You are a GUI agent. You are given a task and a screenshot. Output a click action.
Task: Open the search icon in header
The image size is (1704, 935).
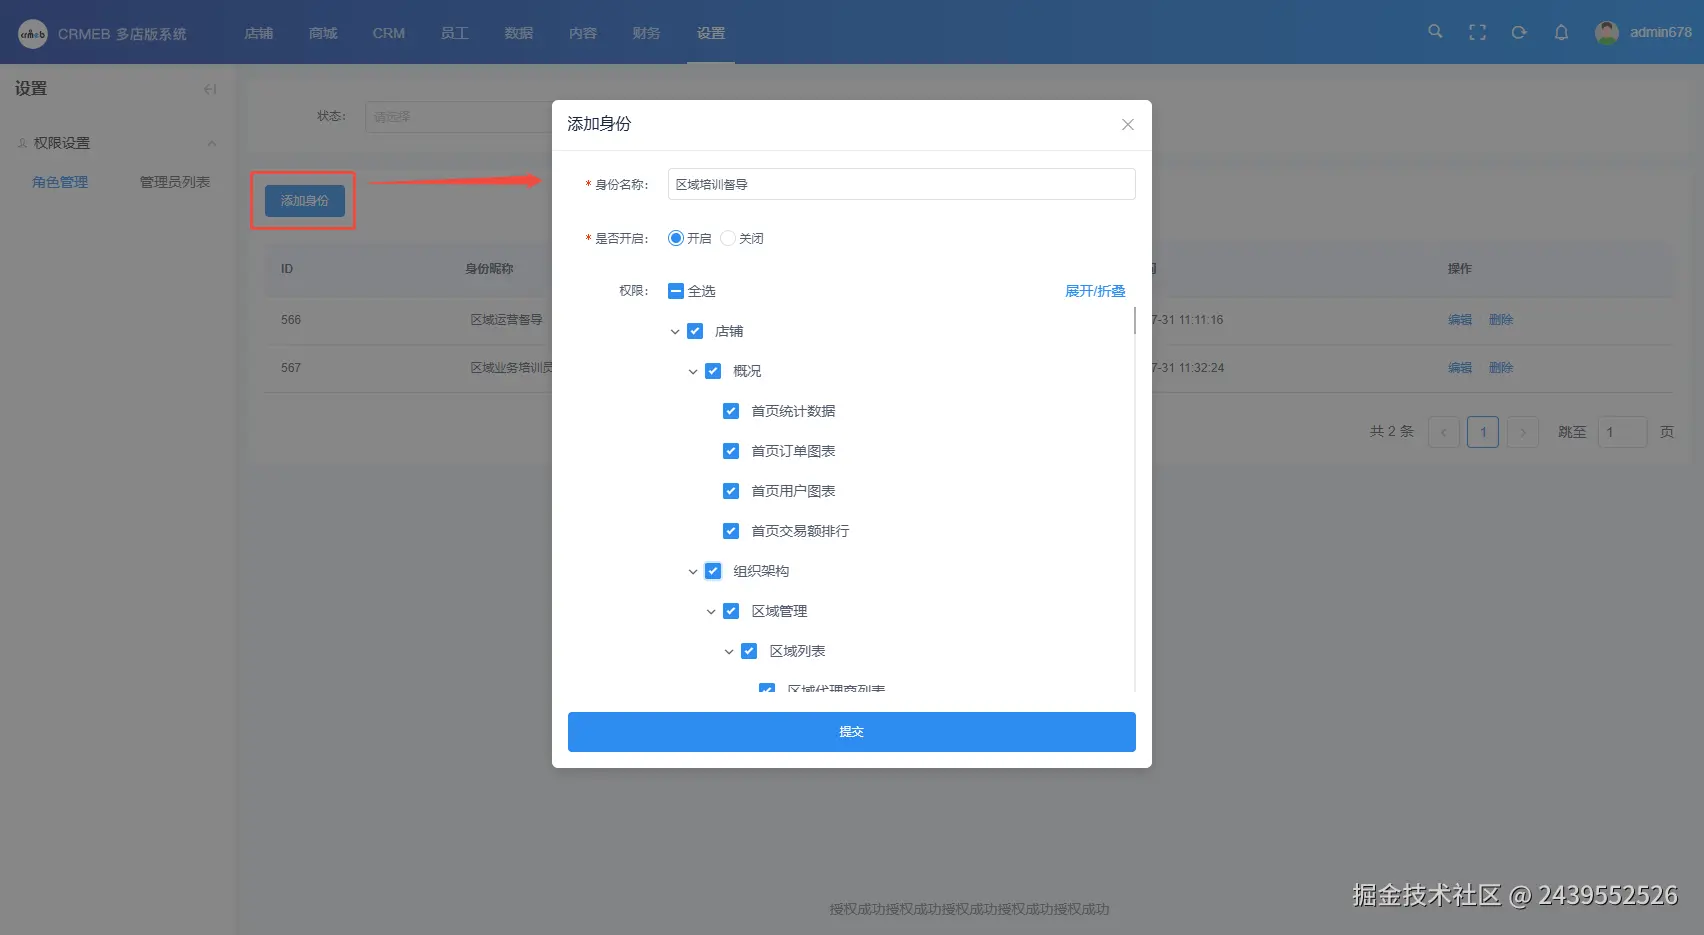1435,32
